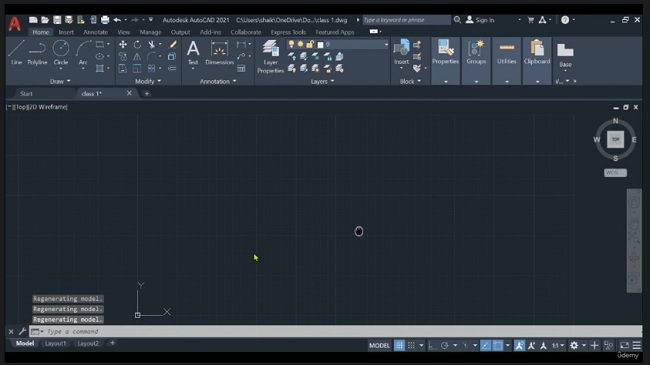The height and width of the screenshot is (365, 650).
Task: Open the Dimension tool
Action: click(219, 53)
